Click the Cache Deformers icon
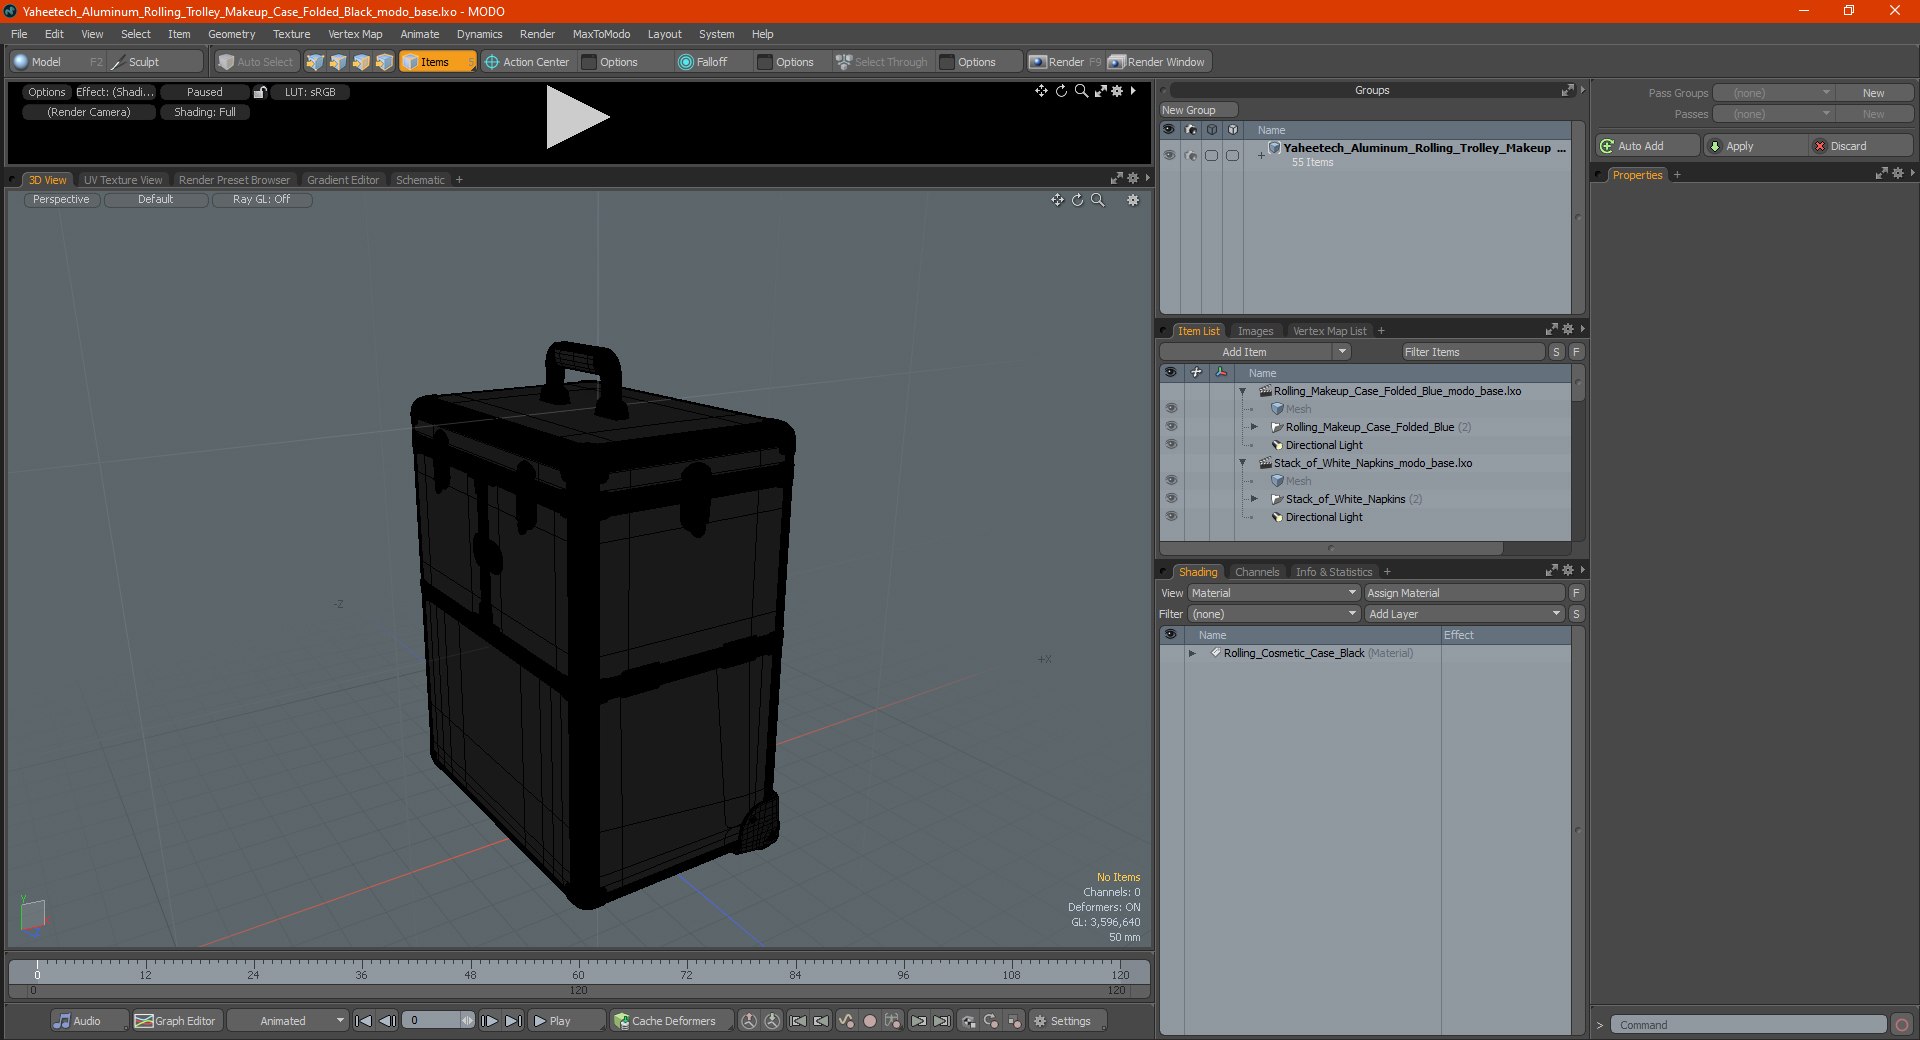Viewport: 1920px width, 1040px height. tap(621, 1021)
